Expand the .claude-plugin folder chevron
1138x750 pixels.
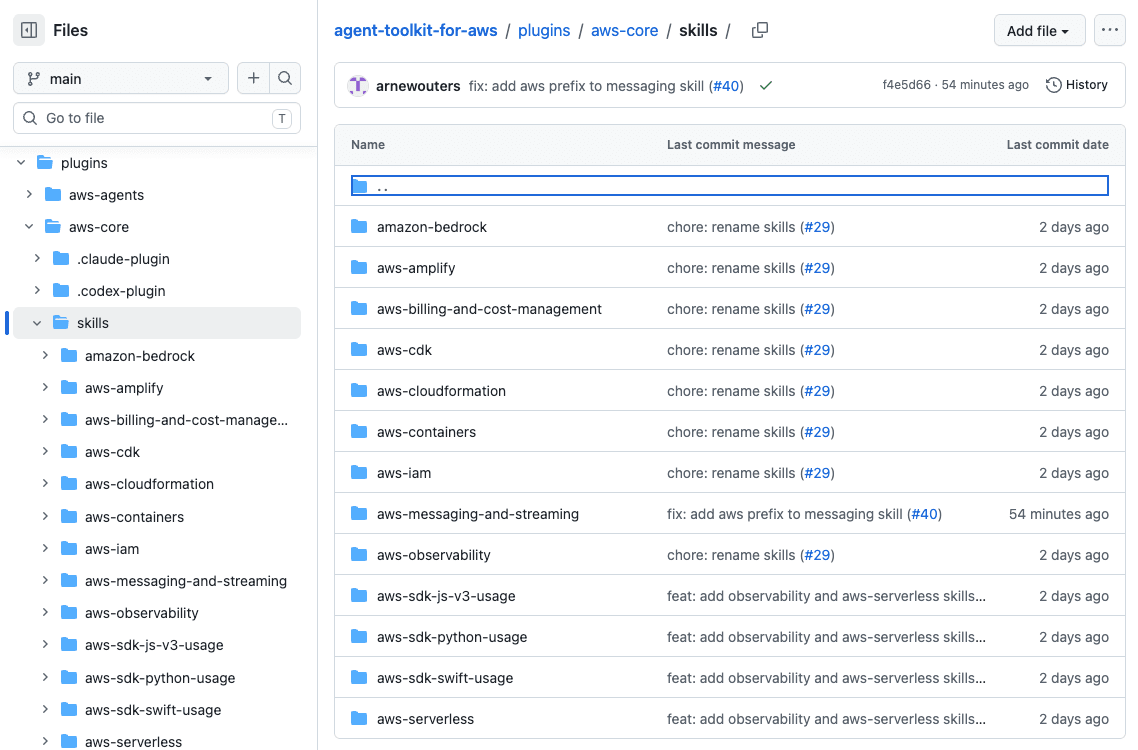click(x=37, y=258)
